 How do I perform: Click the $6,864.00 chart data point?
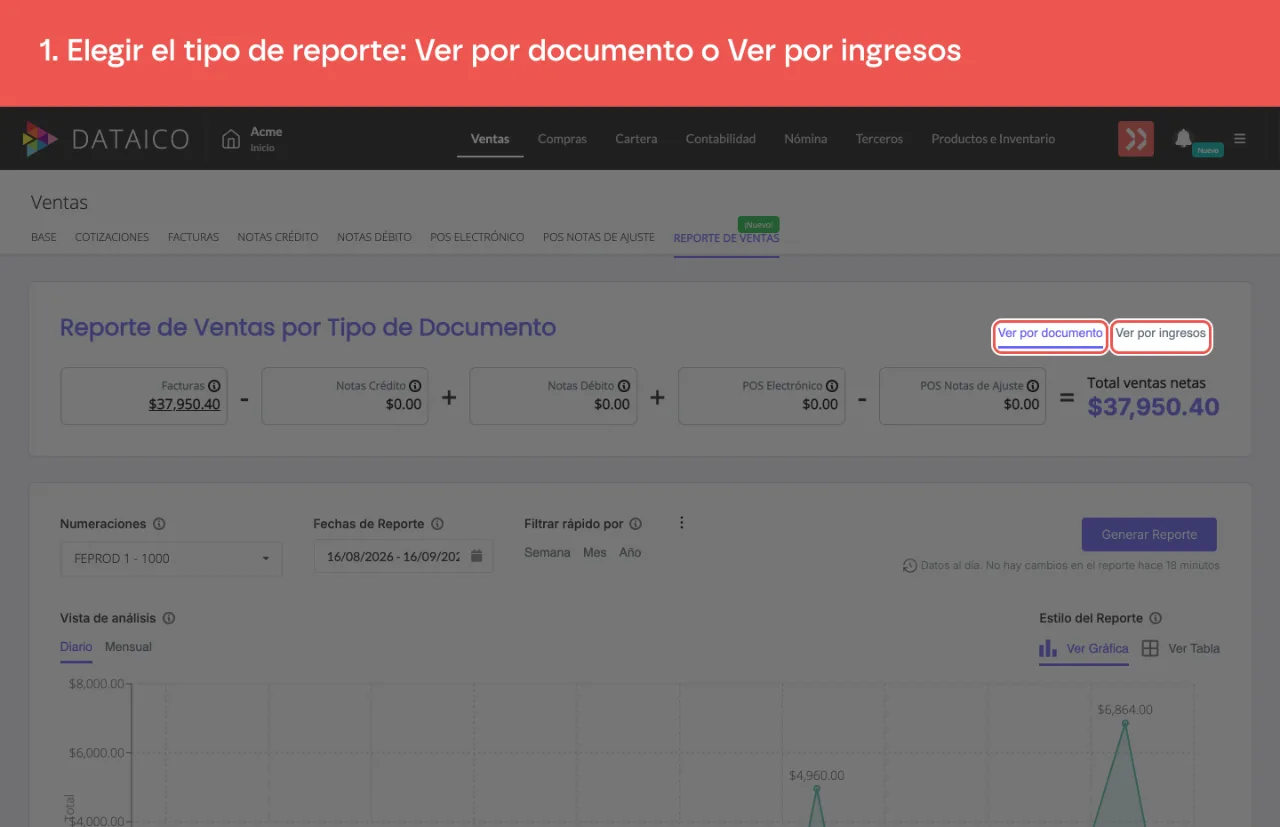(1125, 723)
